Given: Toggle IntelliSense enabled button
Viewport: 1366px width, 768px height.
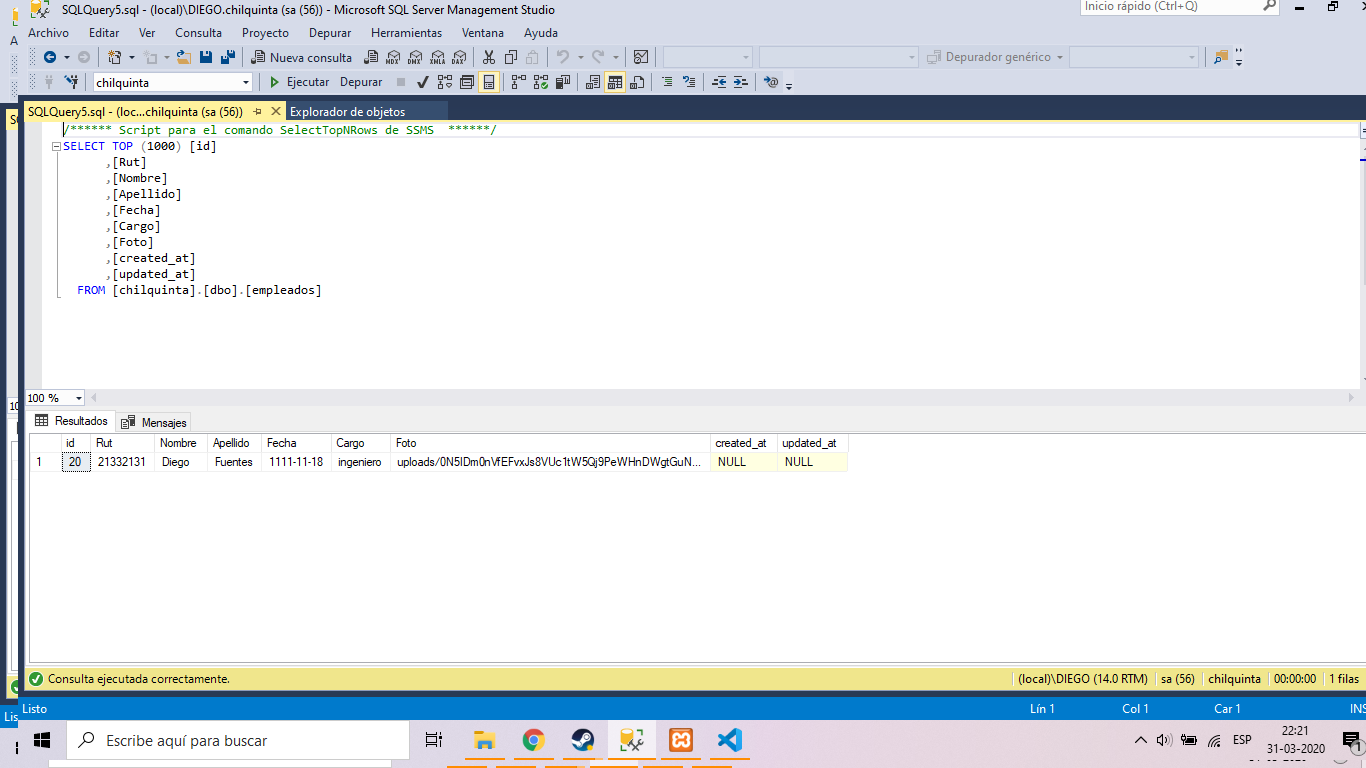Looking at the screenshot, I should 489,82.
